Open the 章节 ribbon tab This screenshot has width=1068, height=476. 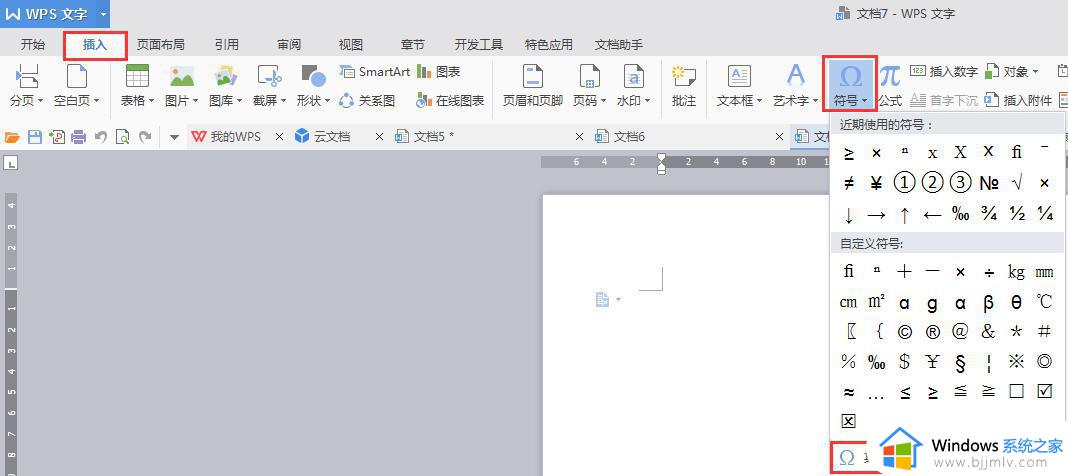click(x=413, y=45)
